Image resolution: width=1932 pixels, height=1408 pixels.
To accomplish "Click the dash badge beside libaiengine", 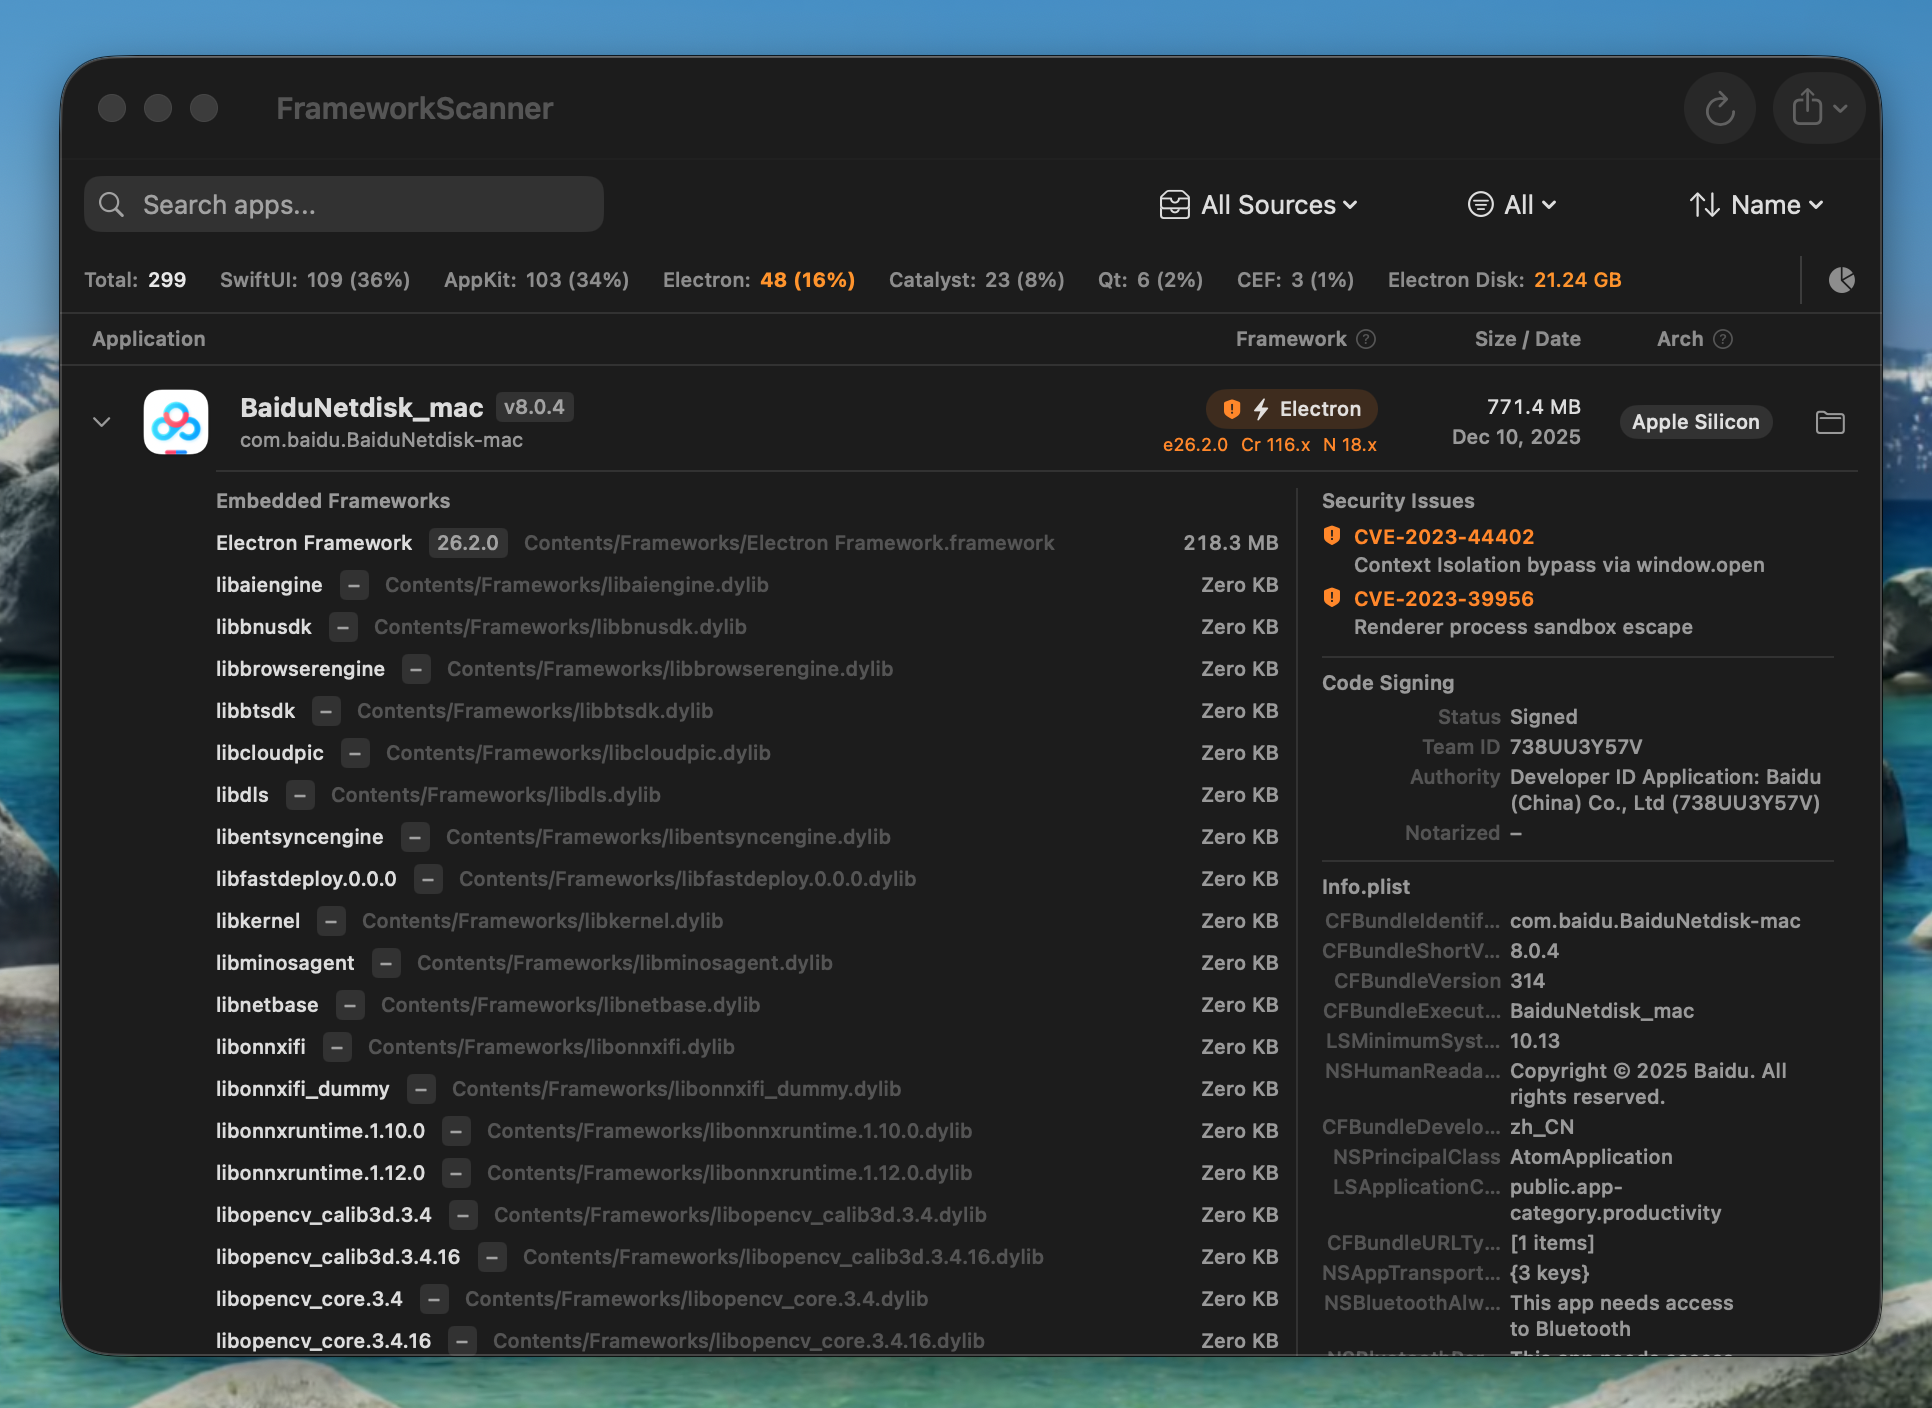I will [354, 585].
